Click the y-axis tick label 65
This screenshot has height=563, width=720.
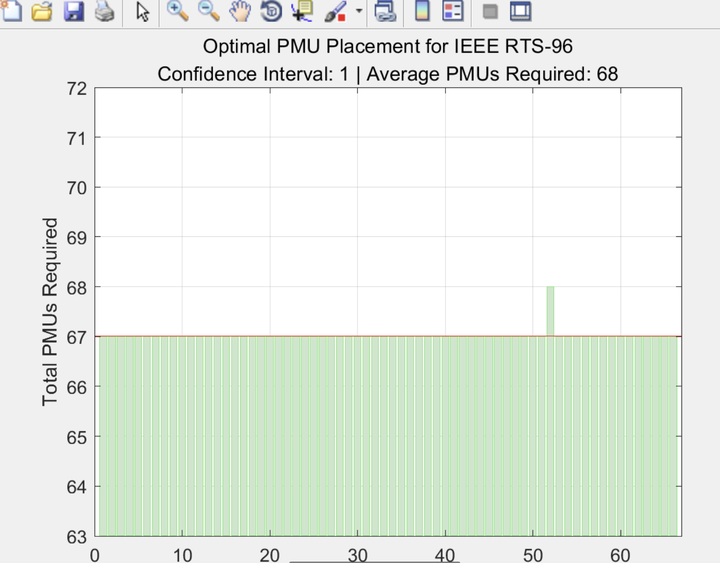[x=77, y=437]
